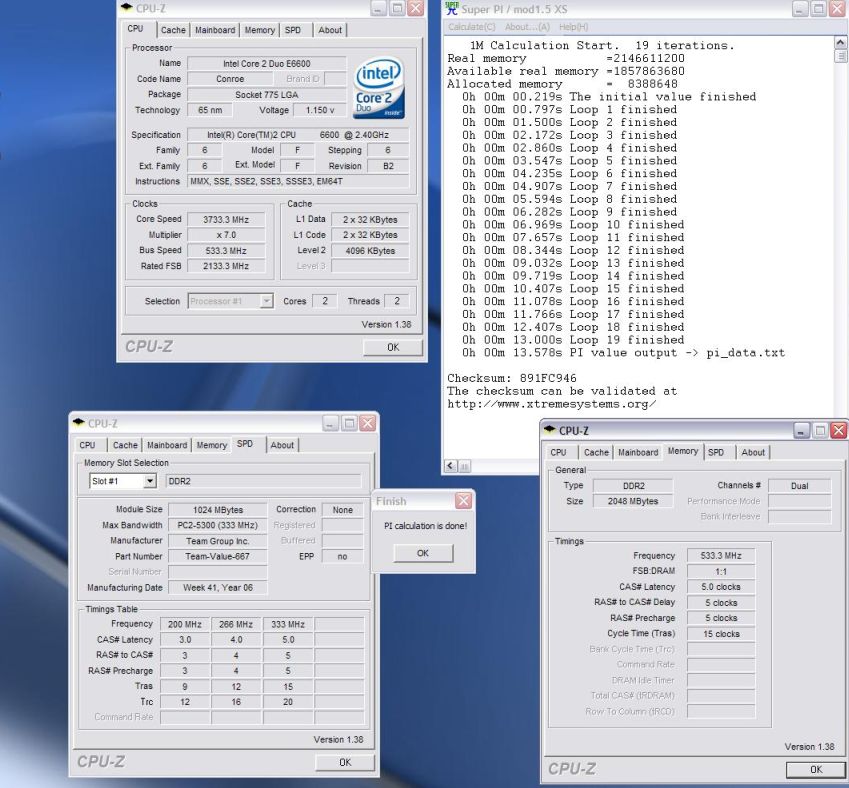Click the Voltage value 1.150 v
Viewport: 849px width, 788px height.
319,110
